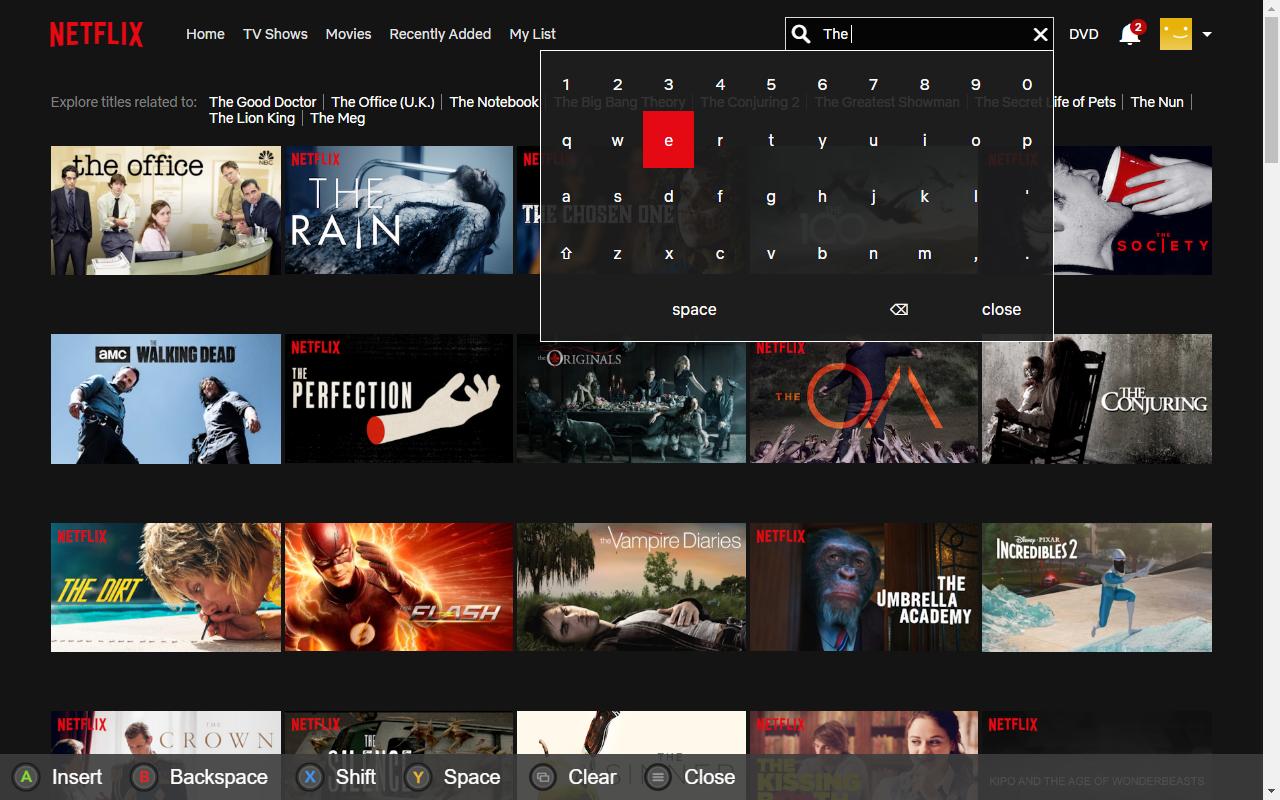Click in the search field containing "The"
Screen dimensions: 1280x800
click(x=920, y=34)
